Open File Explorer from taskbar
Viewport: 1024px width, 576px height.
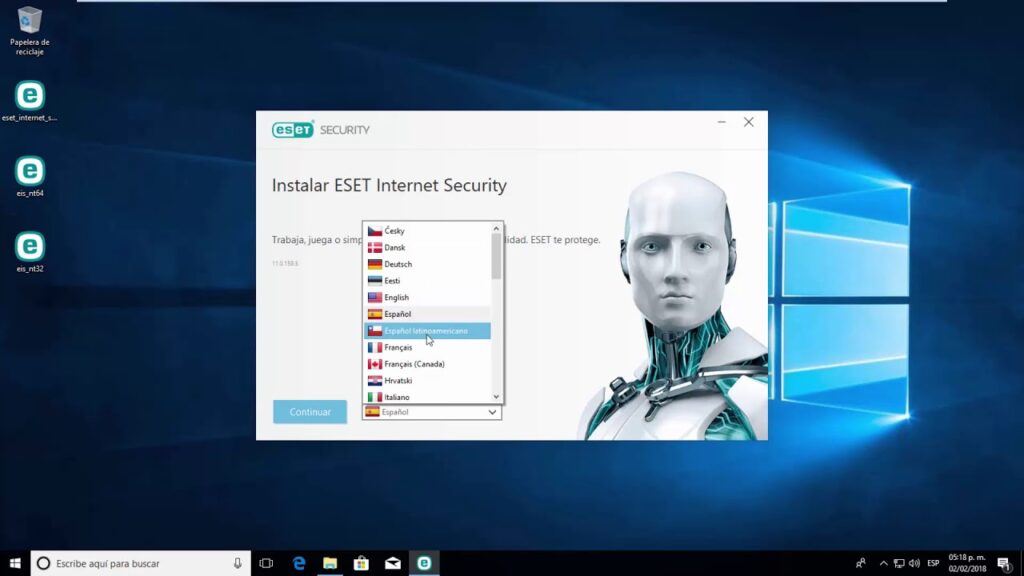(330, 563)
